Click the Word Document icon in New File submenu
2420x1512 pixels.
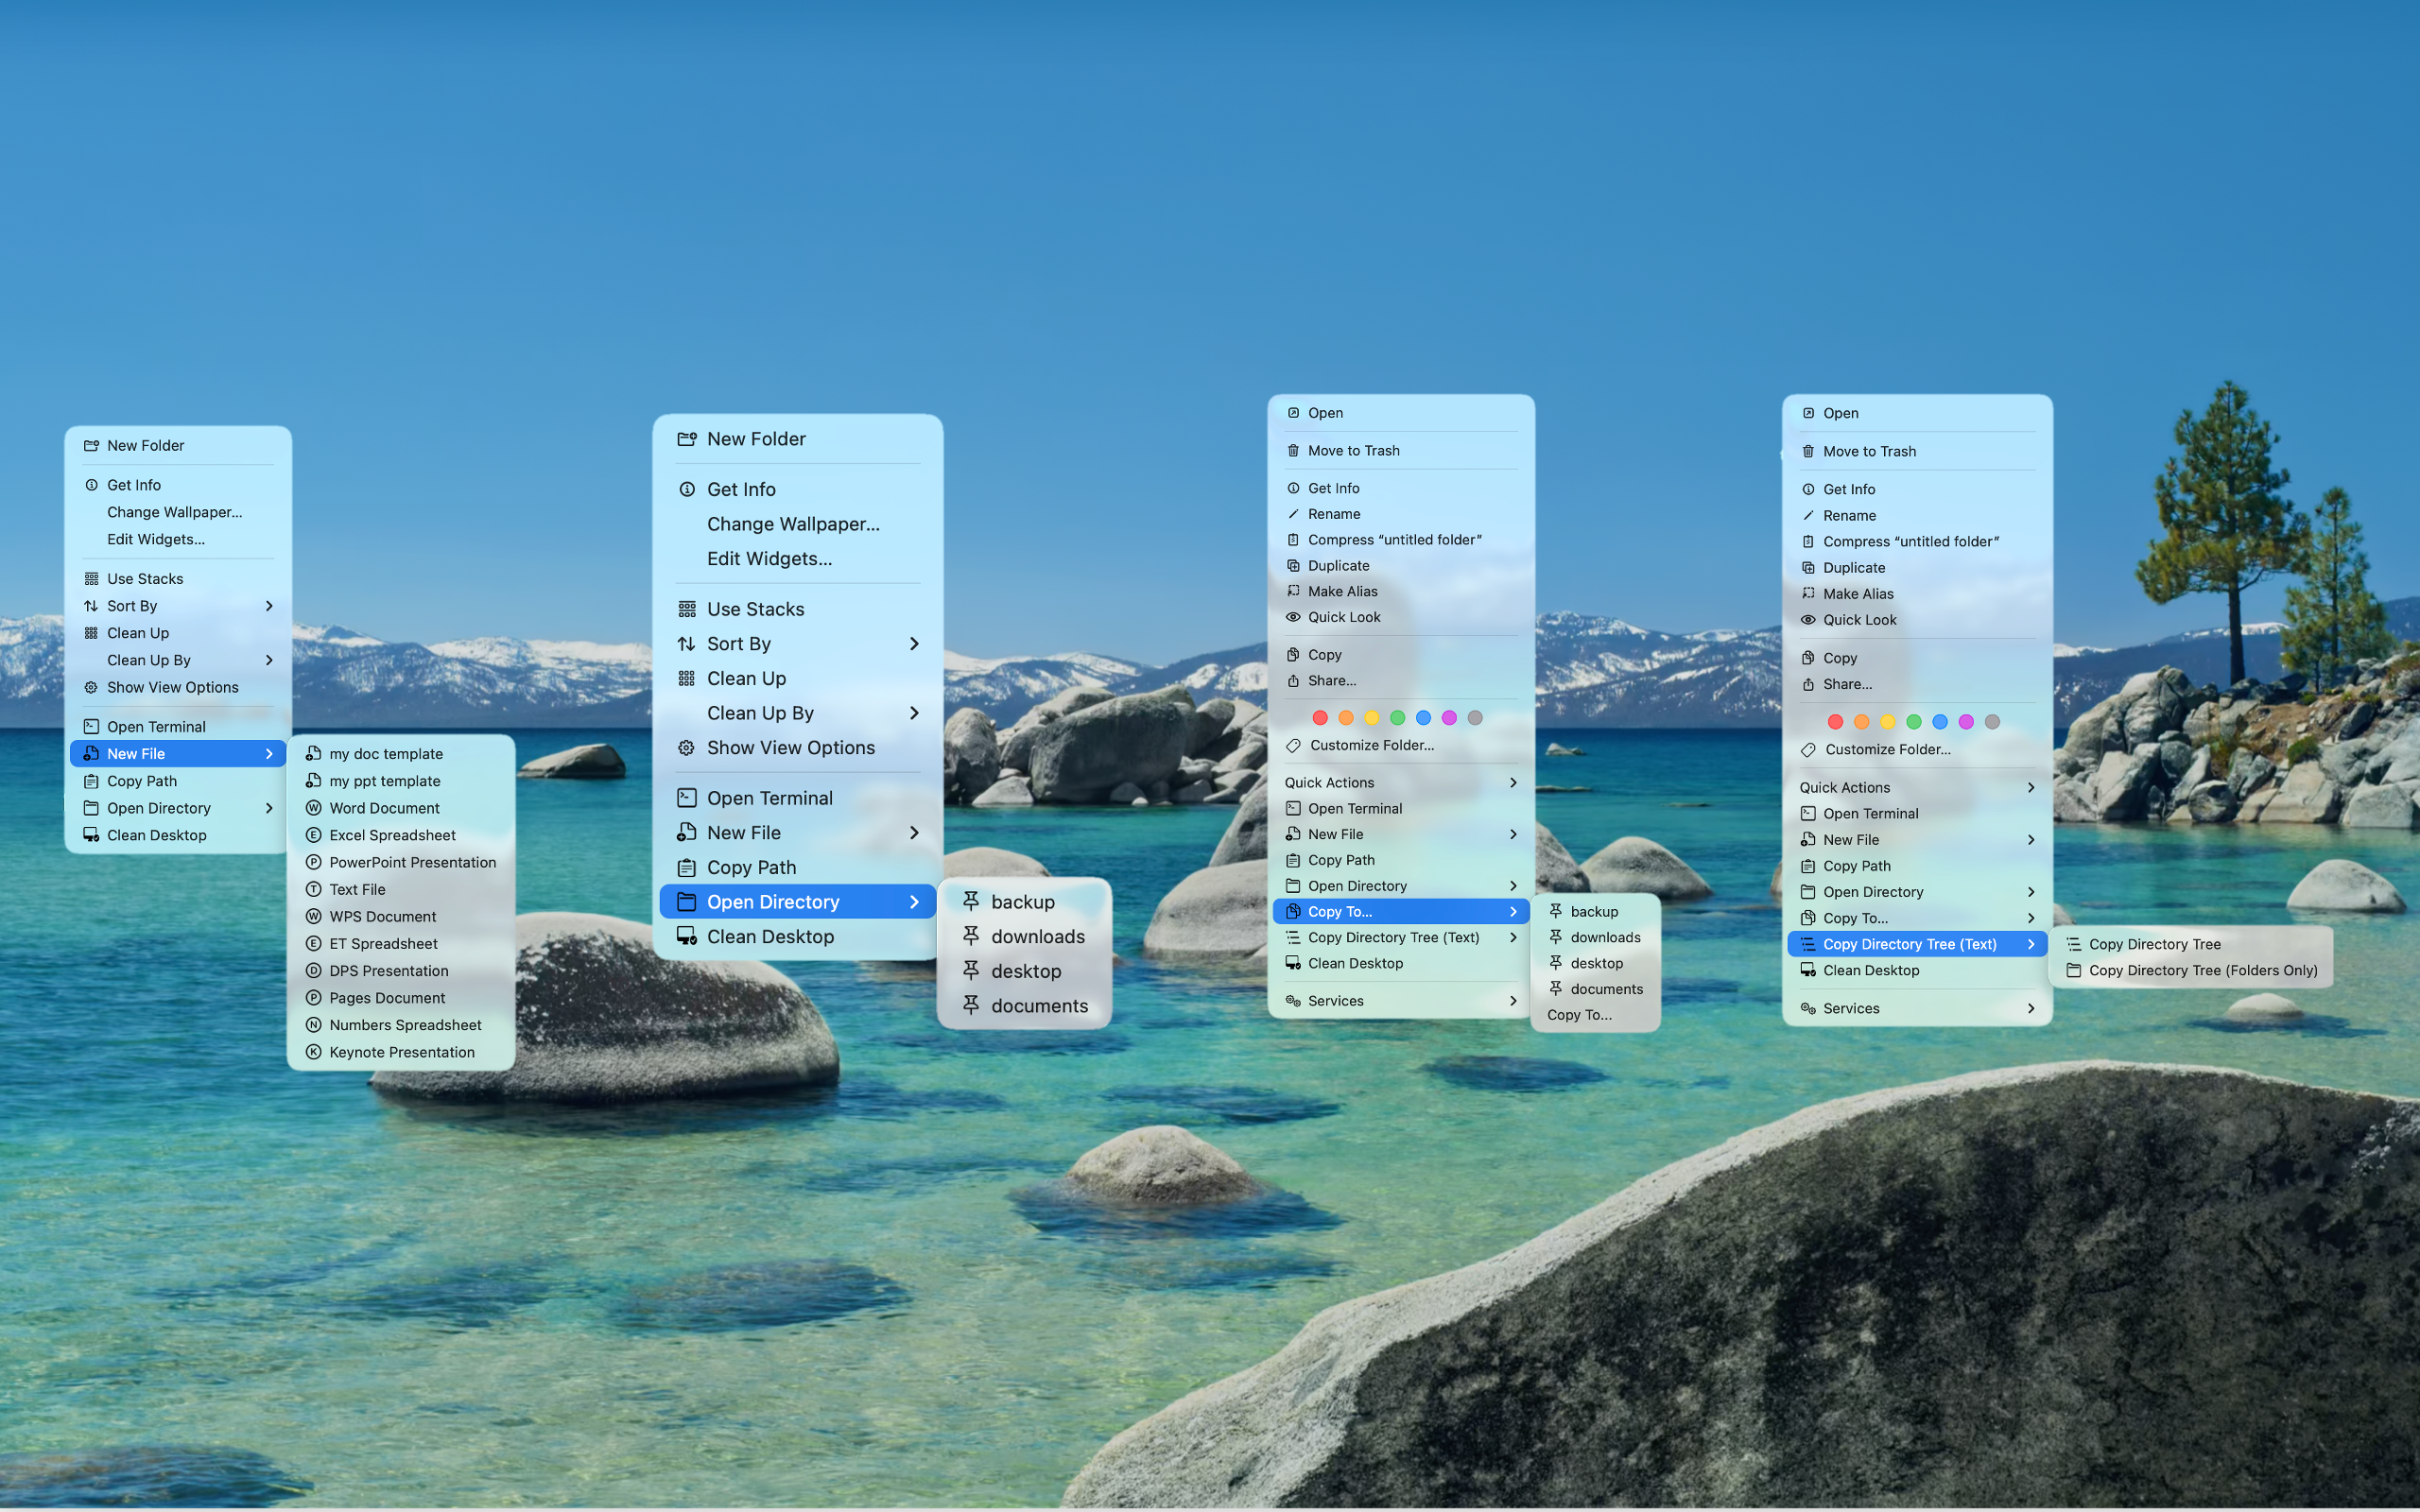(x=313, y=808)
